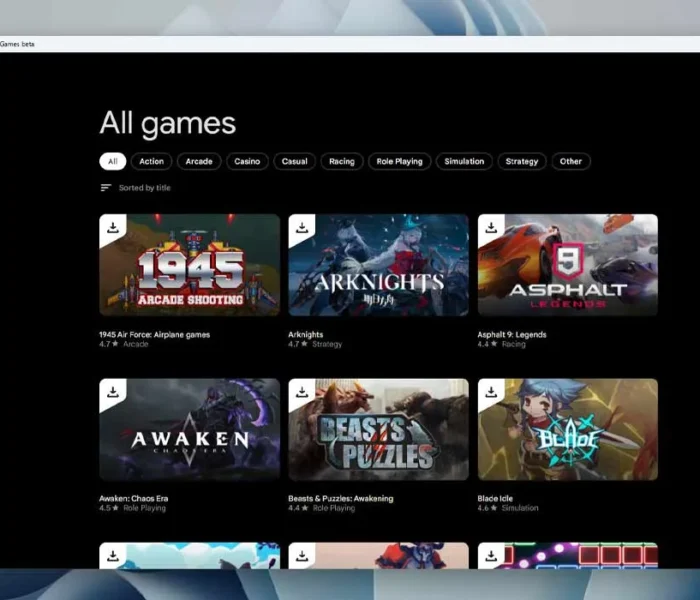
Task: Open the Asphalt Legends thumbnail
Action: tap(568, 265)
